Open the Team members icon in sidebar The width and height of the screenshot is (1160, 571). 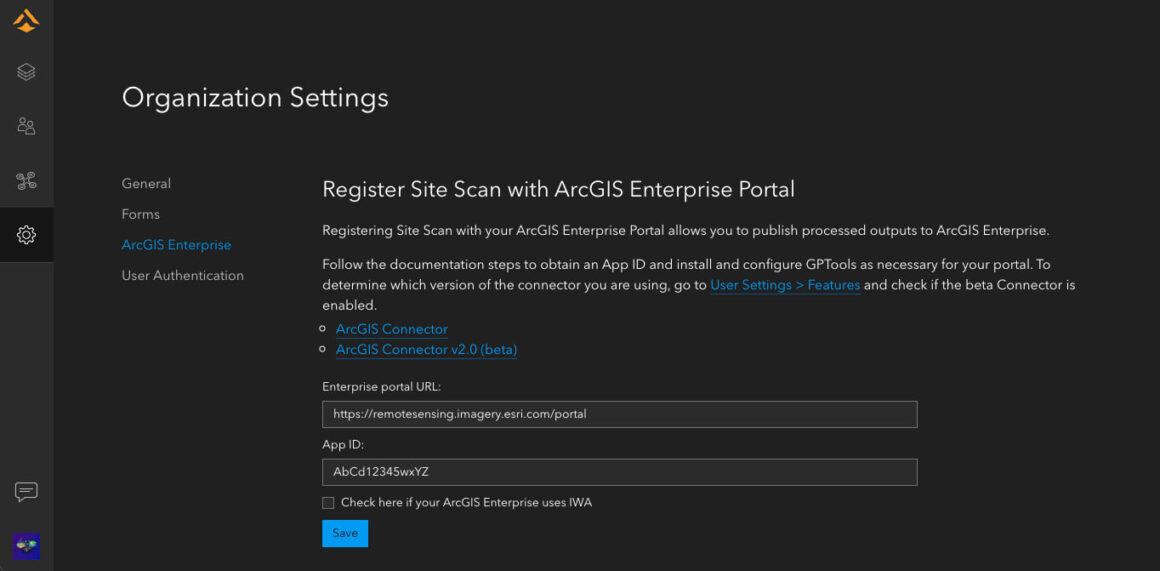26,126
